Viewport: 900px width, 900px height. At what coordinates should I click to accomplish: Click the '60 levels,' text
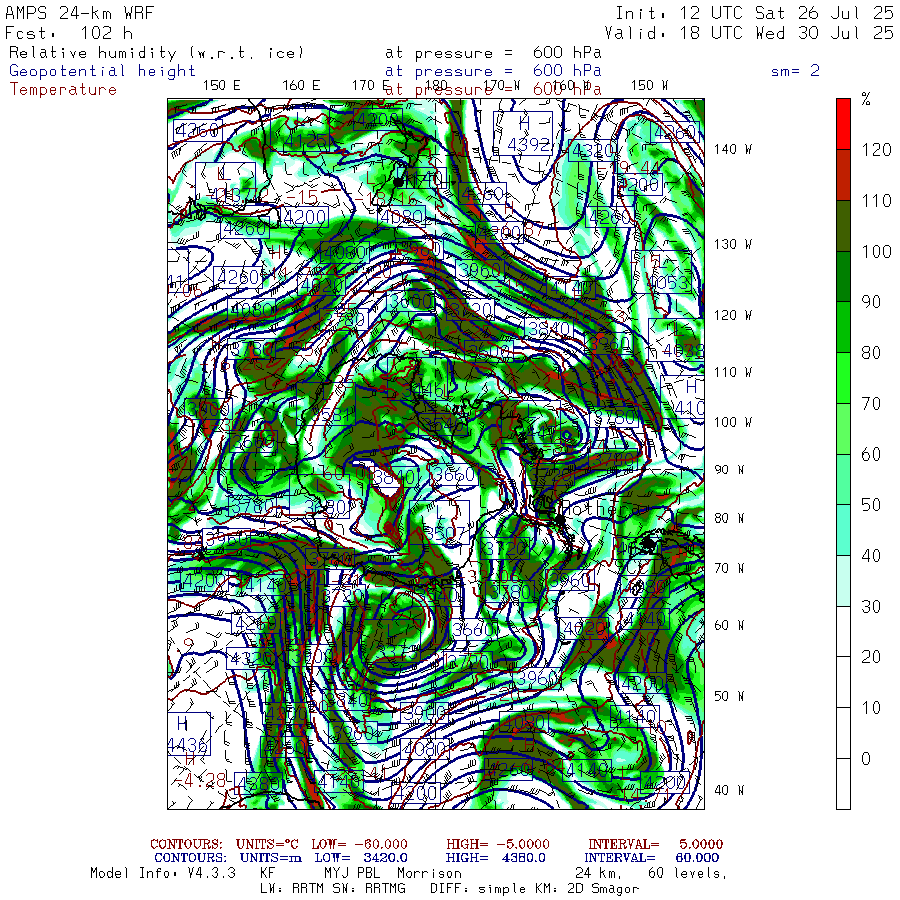[688, 874]
